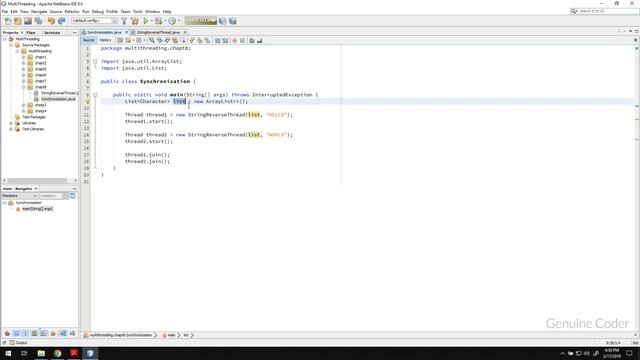This screenshot has width=640, height=360.
Task: Toggle the History editor view button
Action: pos(105,40)
